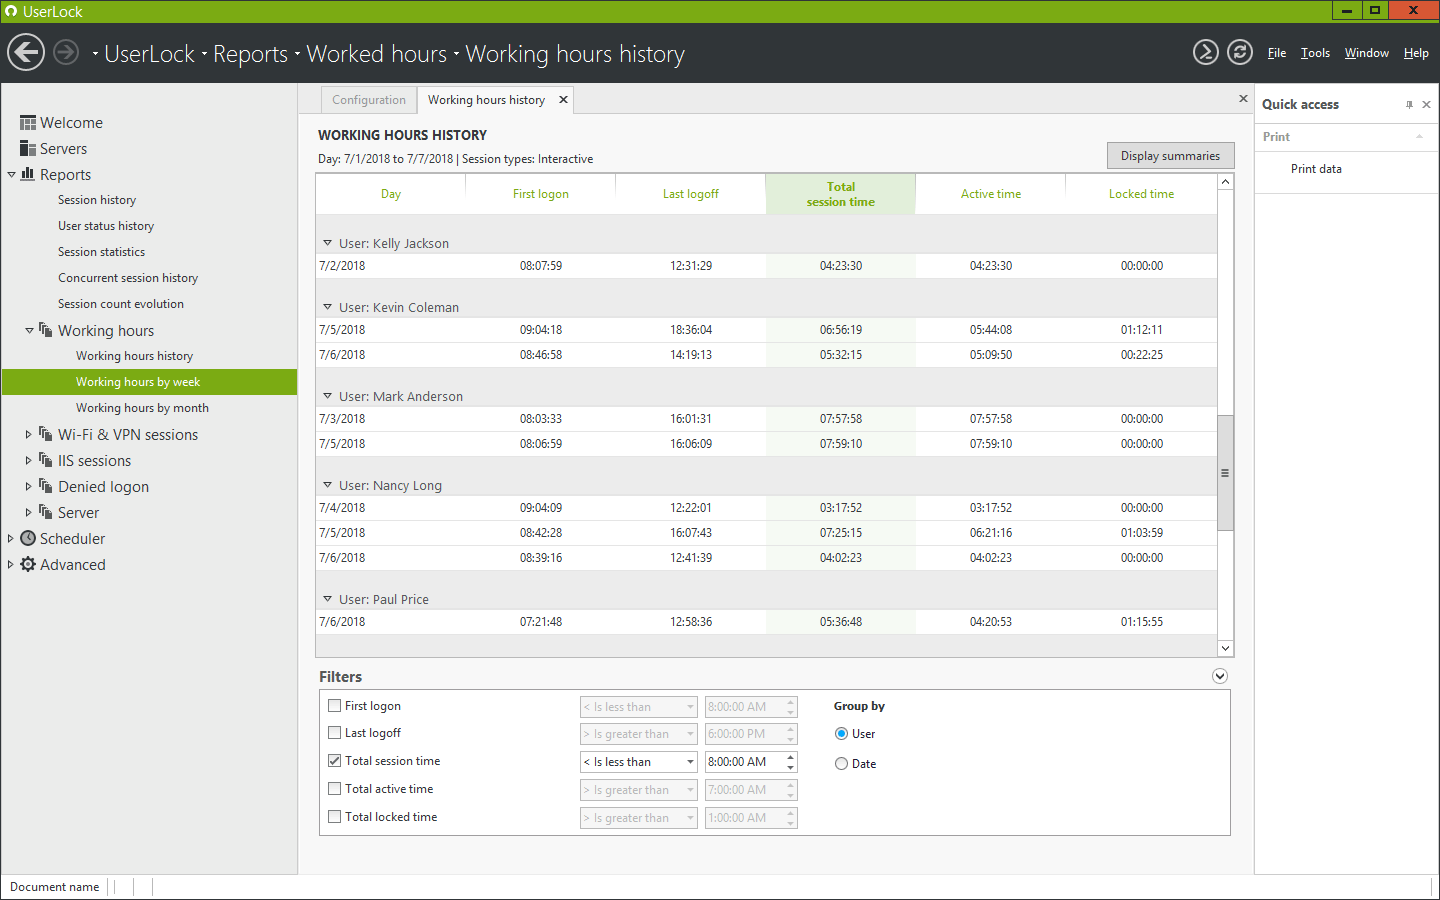This screenshot has width=1440, height=900.
Task: Select the Working hours history tab
Action: tap(486, 100)
